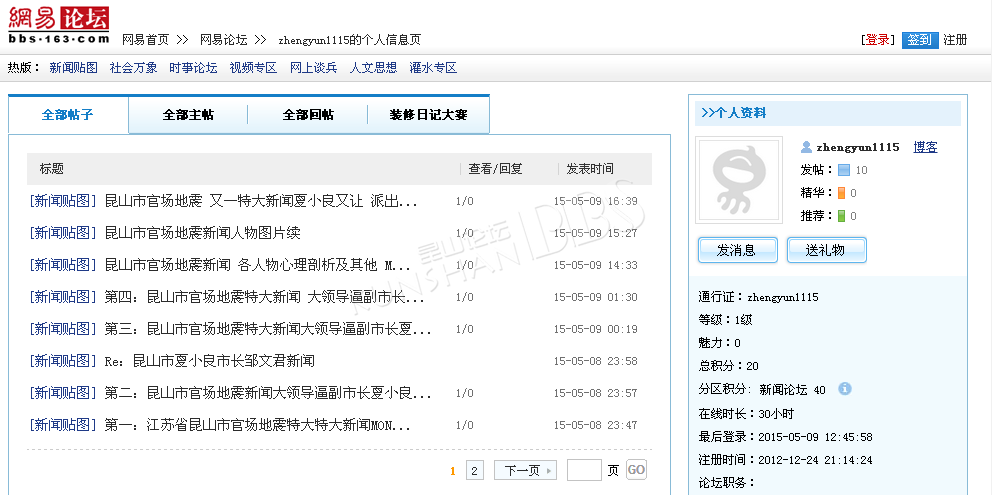Click the NetEase forum logo
Image resolution: width=992 pixels, height=495 pixels.
click(x=59, y=26)
